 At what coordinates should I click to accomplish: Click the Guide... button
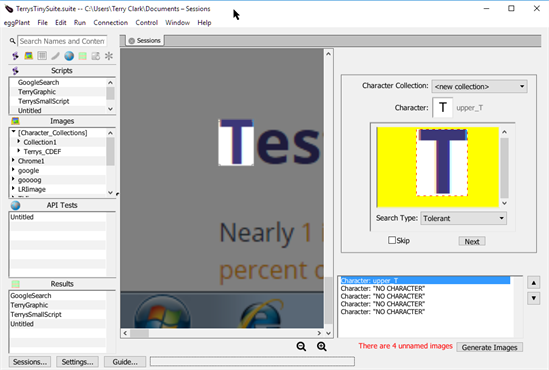(x=125, y=362)
